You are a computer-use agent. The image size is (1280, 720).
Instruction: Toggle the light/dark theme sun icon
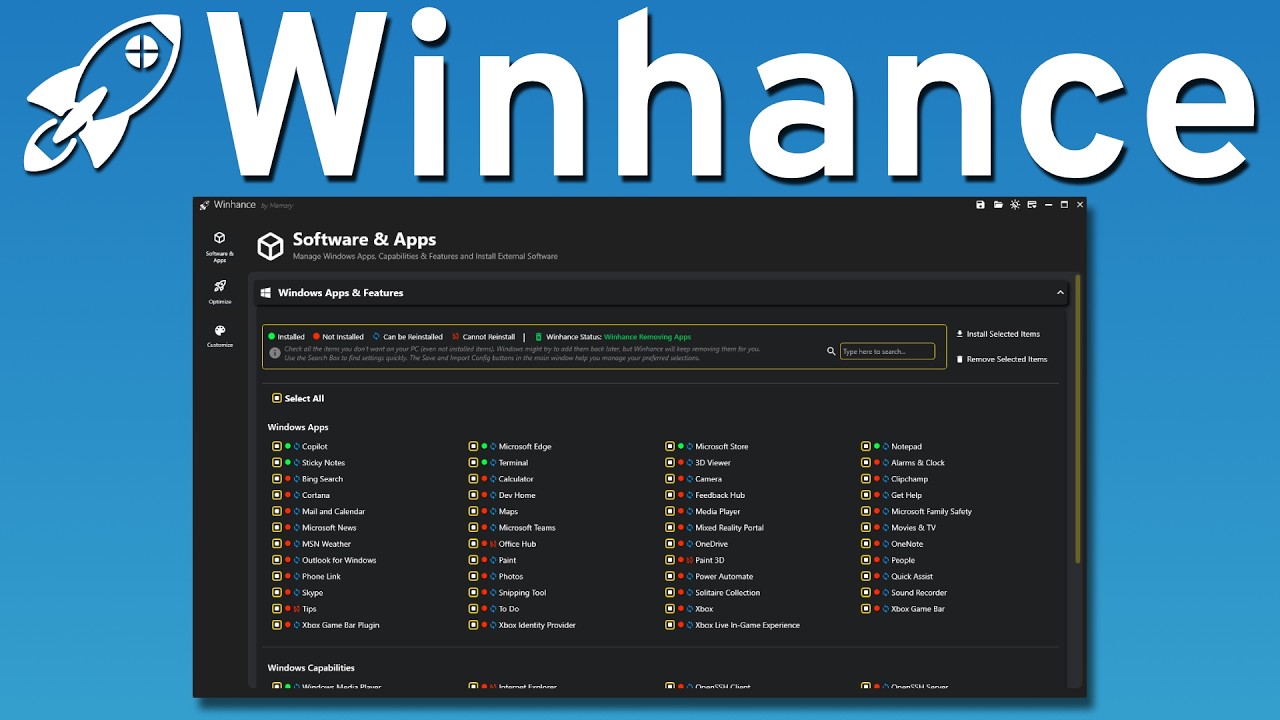(1015, 205)
